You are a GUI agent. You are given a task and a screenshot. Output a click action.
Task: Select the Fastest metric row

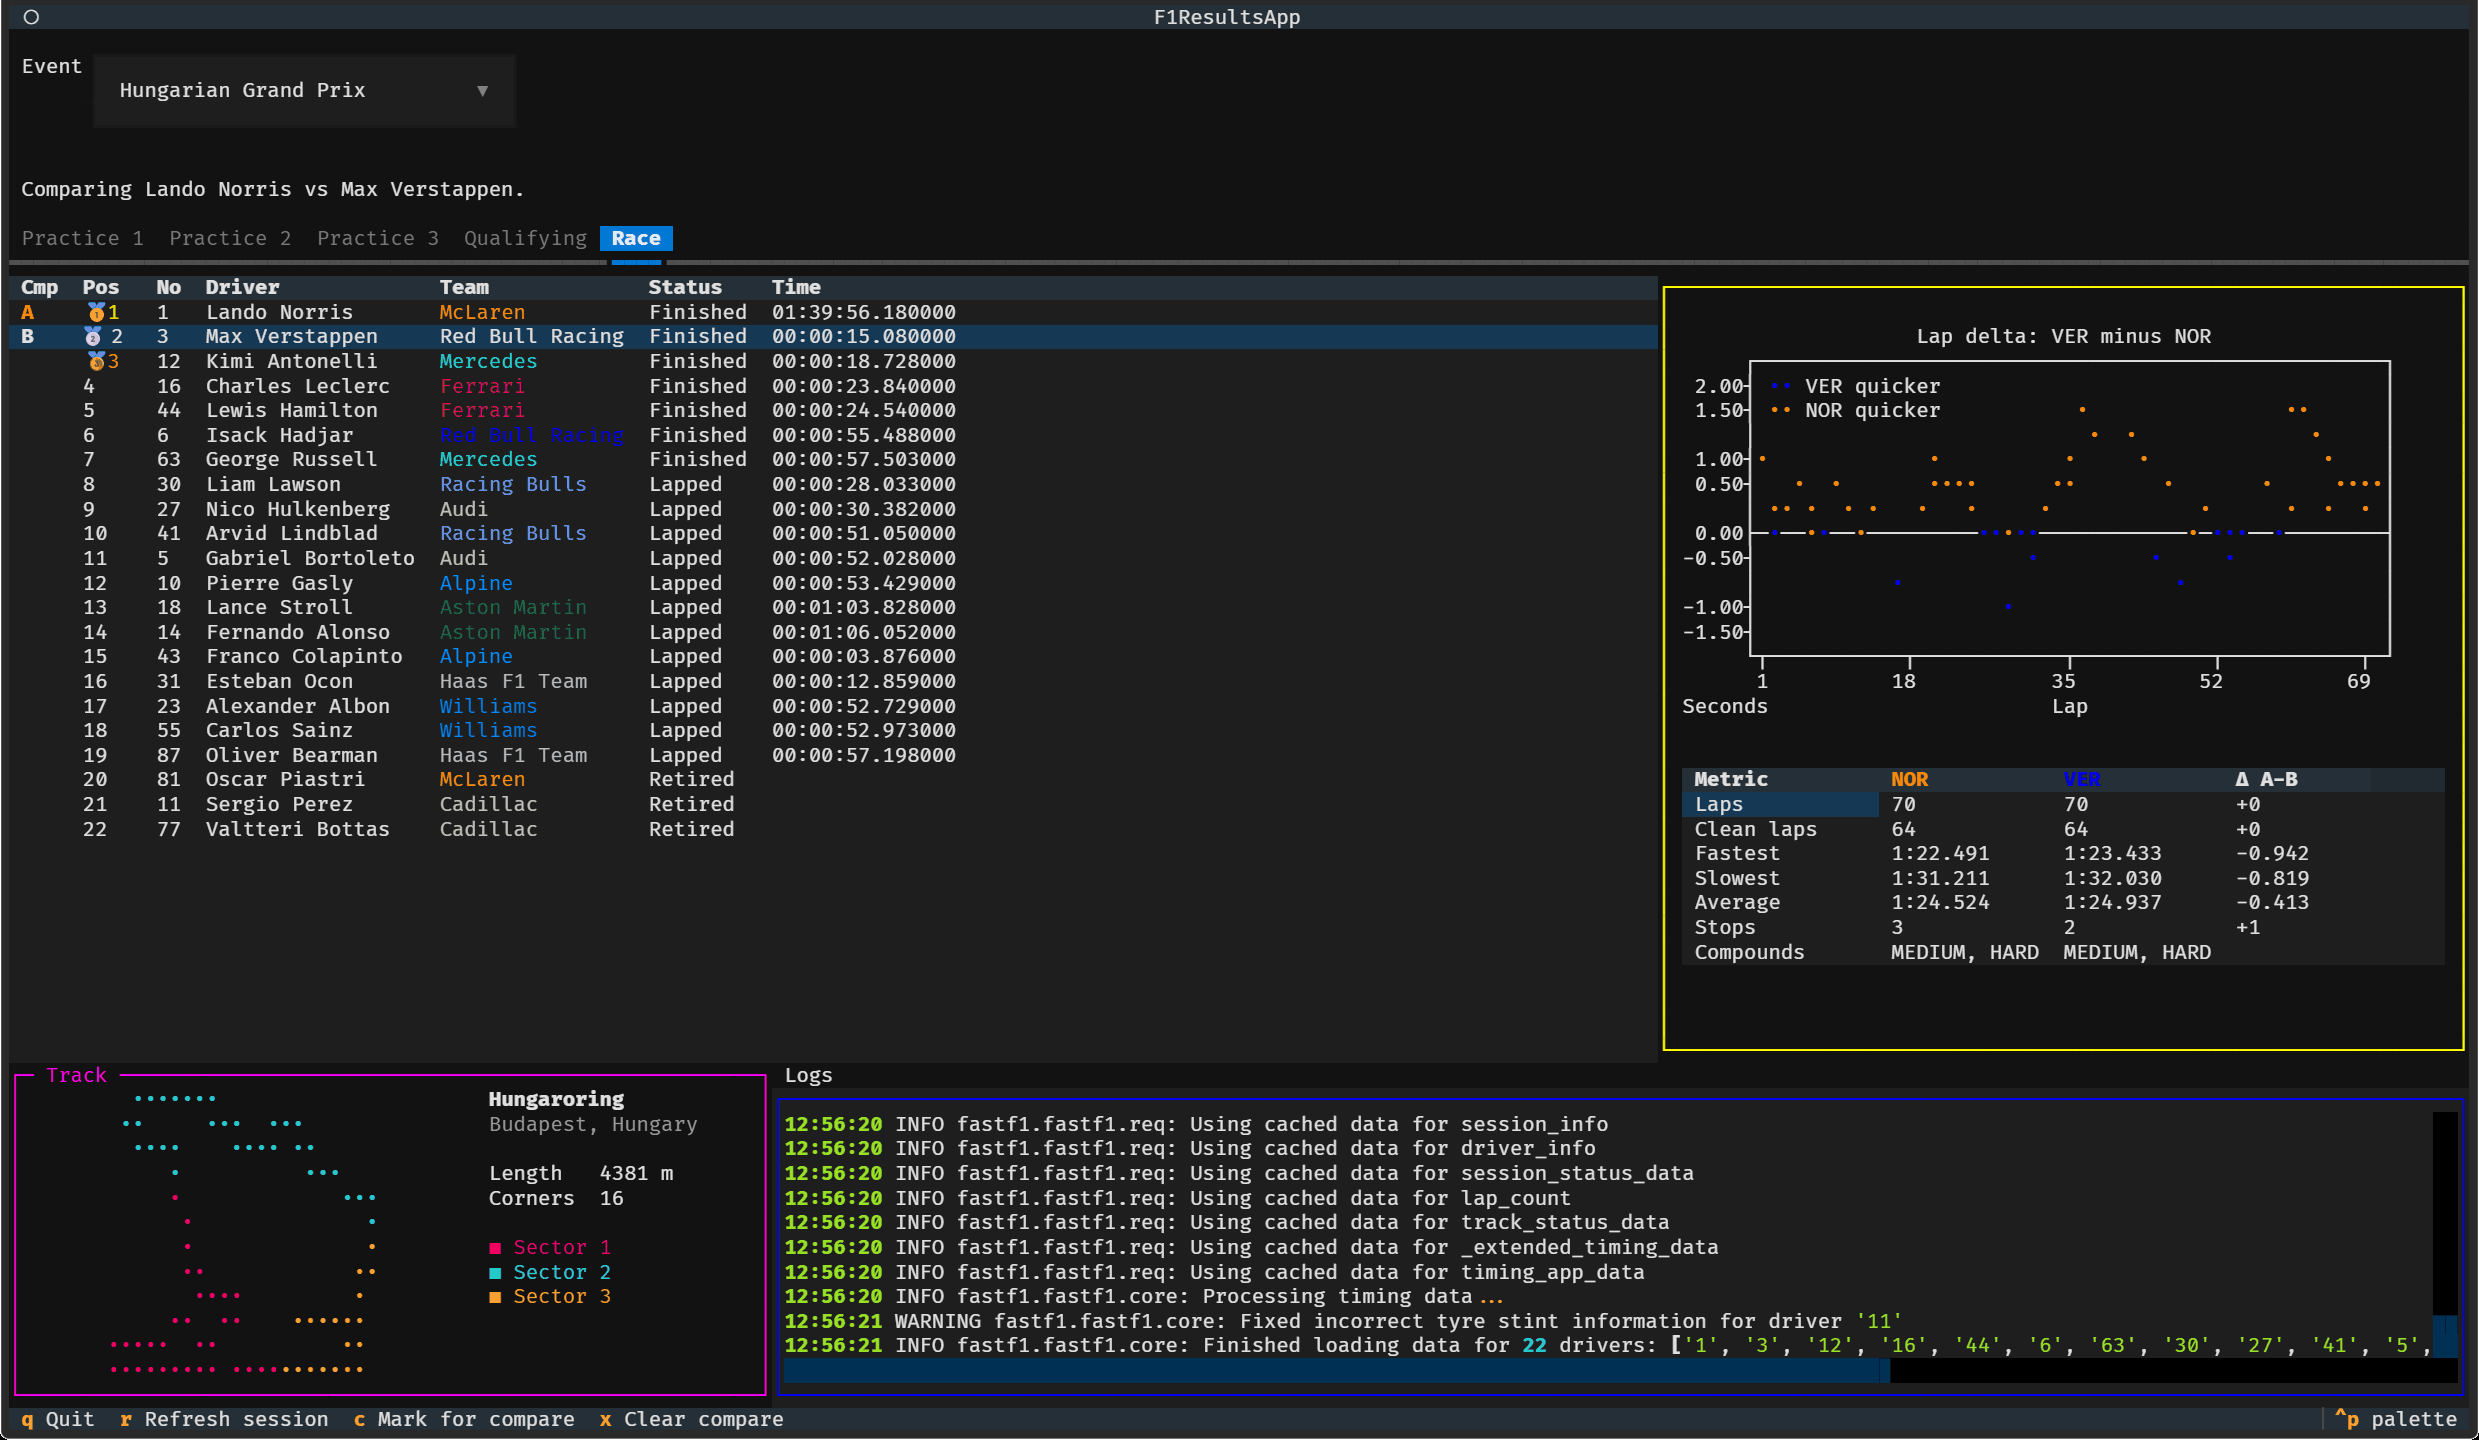(x=2063, y=853)
